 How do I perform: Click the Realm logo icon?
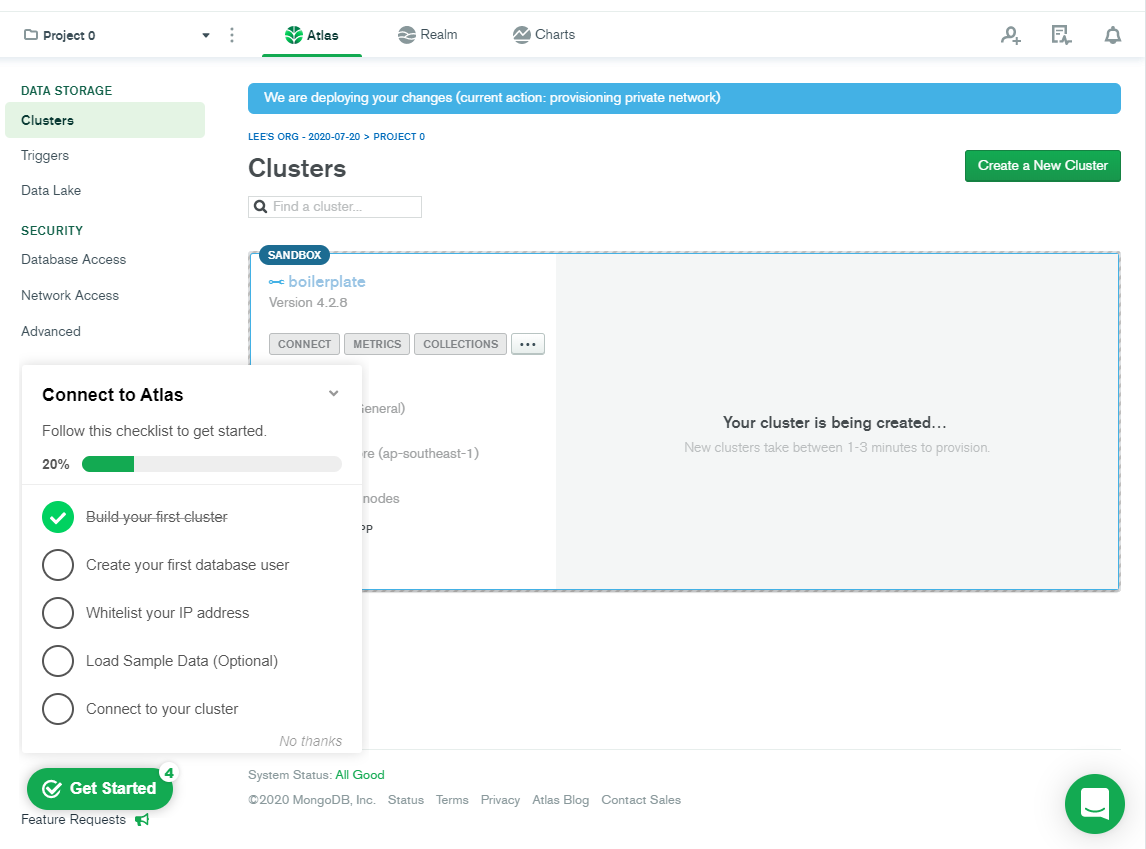406,35
